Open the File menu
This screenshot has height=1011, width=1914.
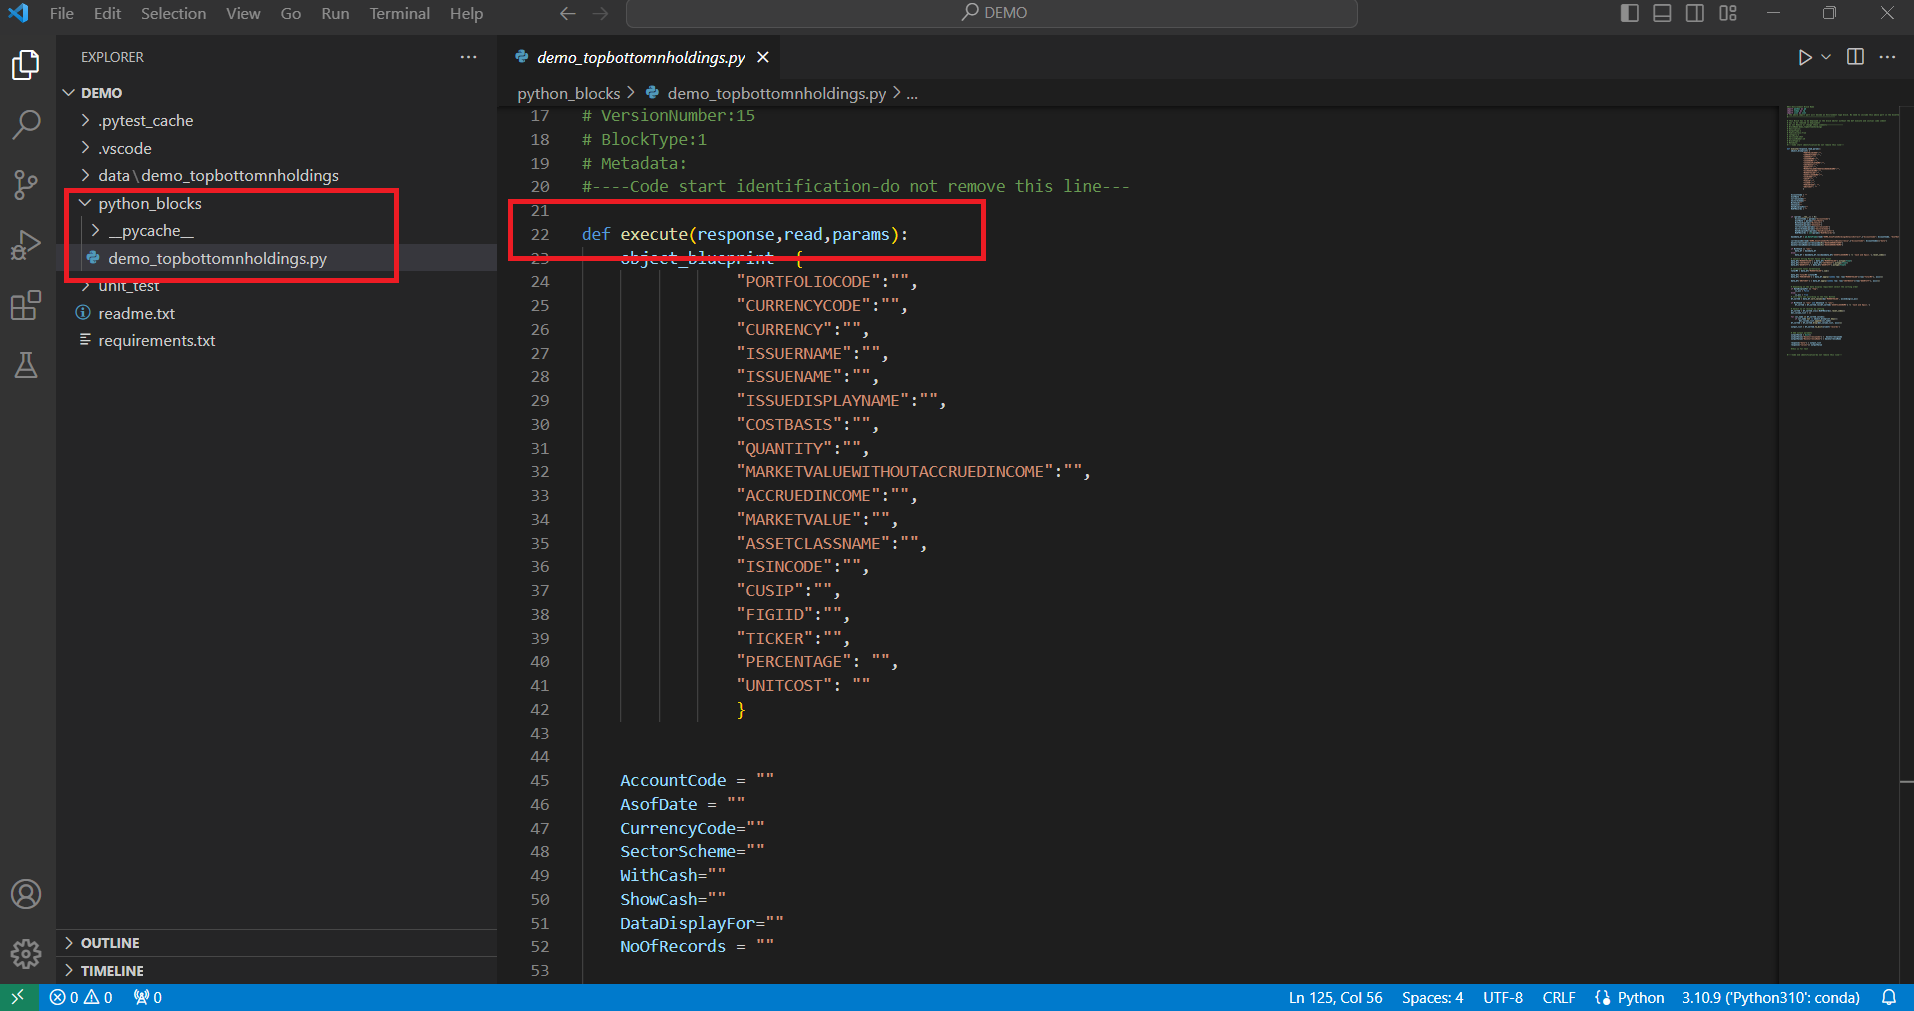click(x=62, y=13)
